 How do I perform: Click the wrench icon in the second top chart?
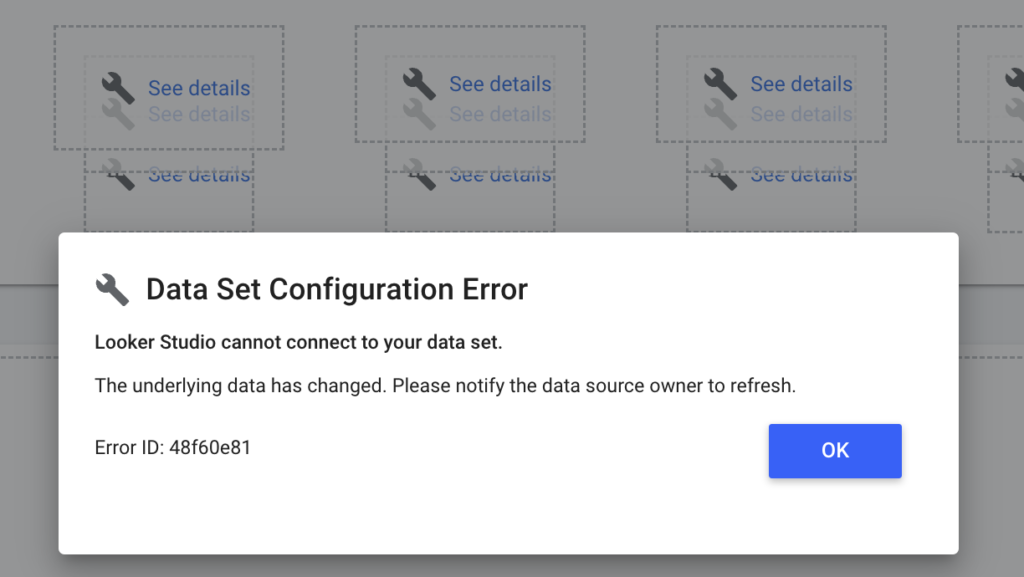click(417, 83)
